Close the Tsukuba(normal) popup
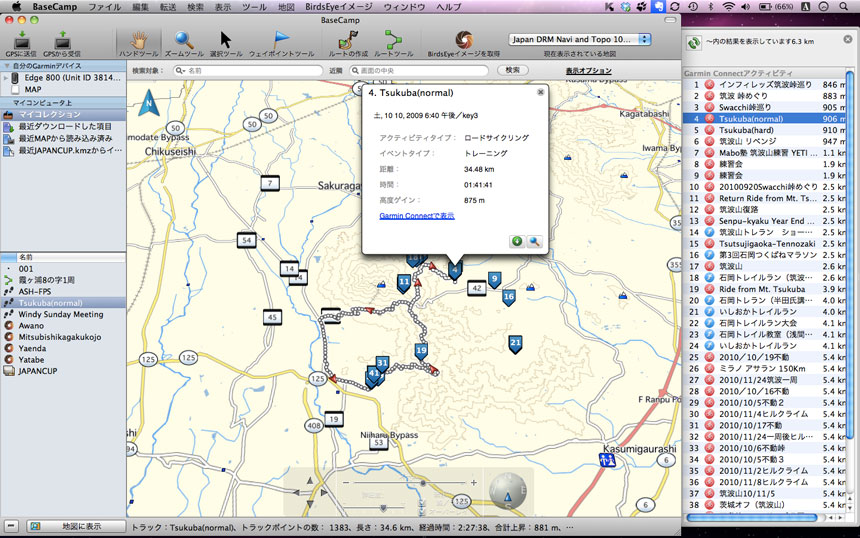Viewport: 860px width, 538px height. click(x=540, y=92)
